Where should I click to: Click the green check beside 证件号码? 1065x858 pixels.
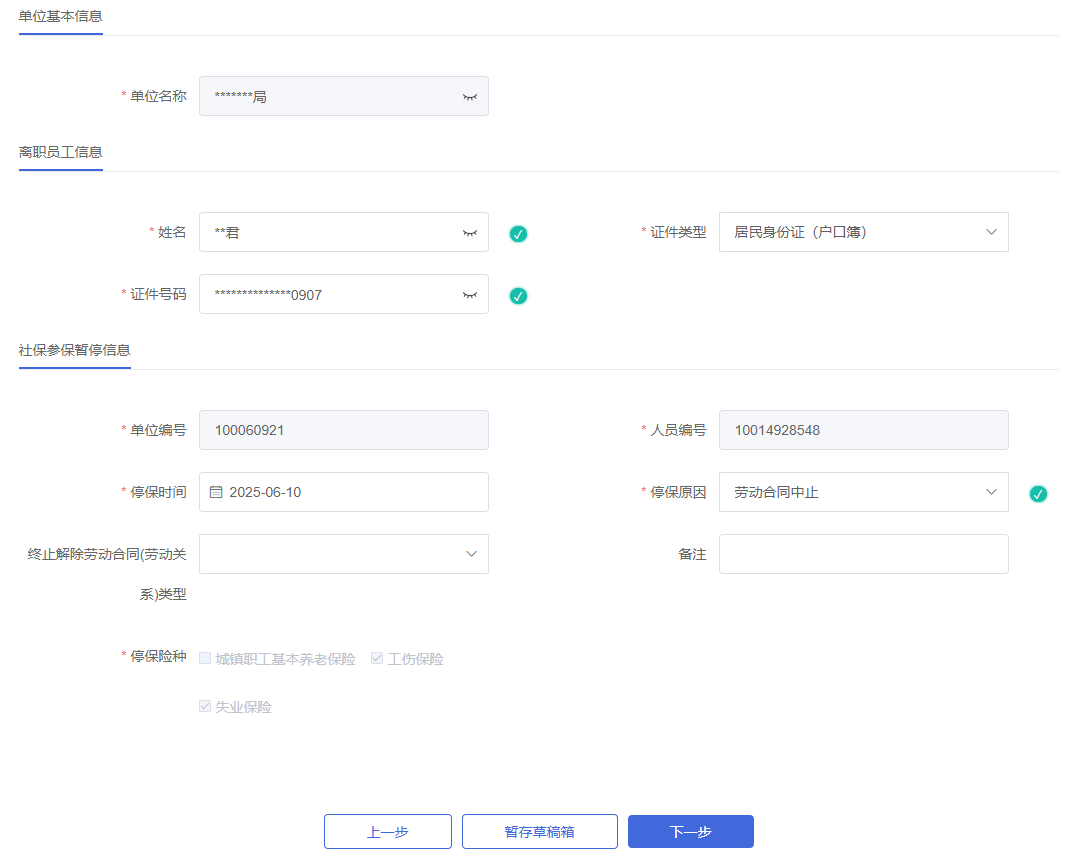click(518, 296)
